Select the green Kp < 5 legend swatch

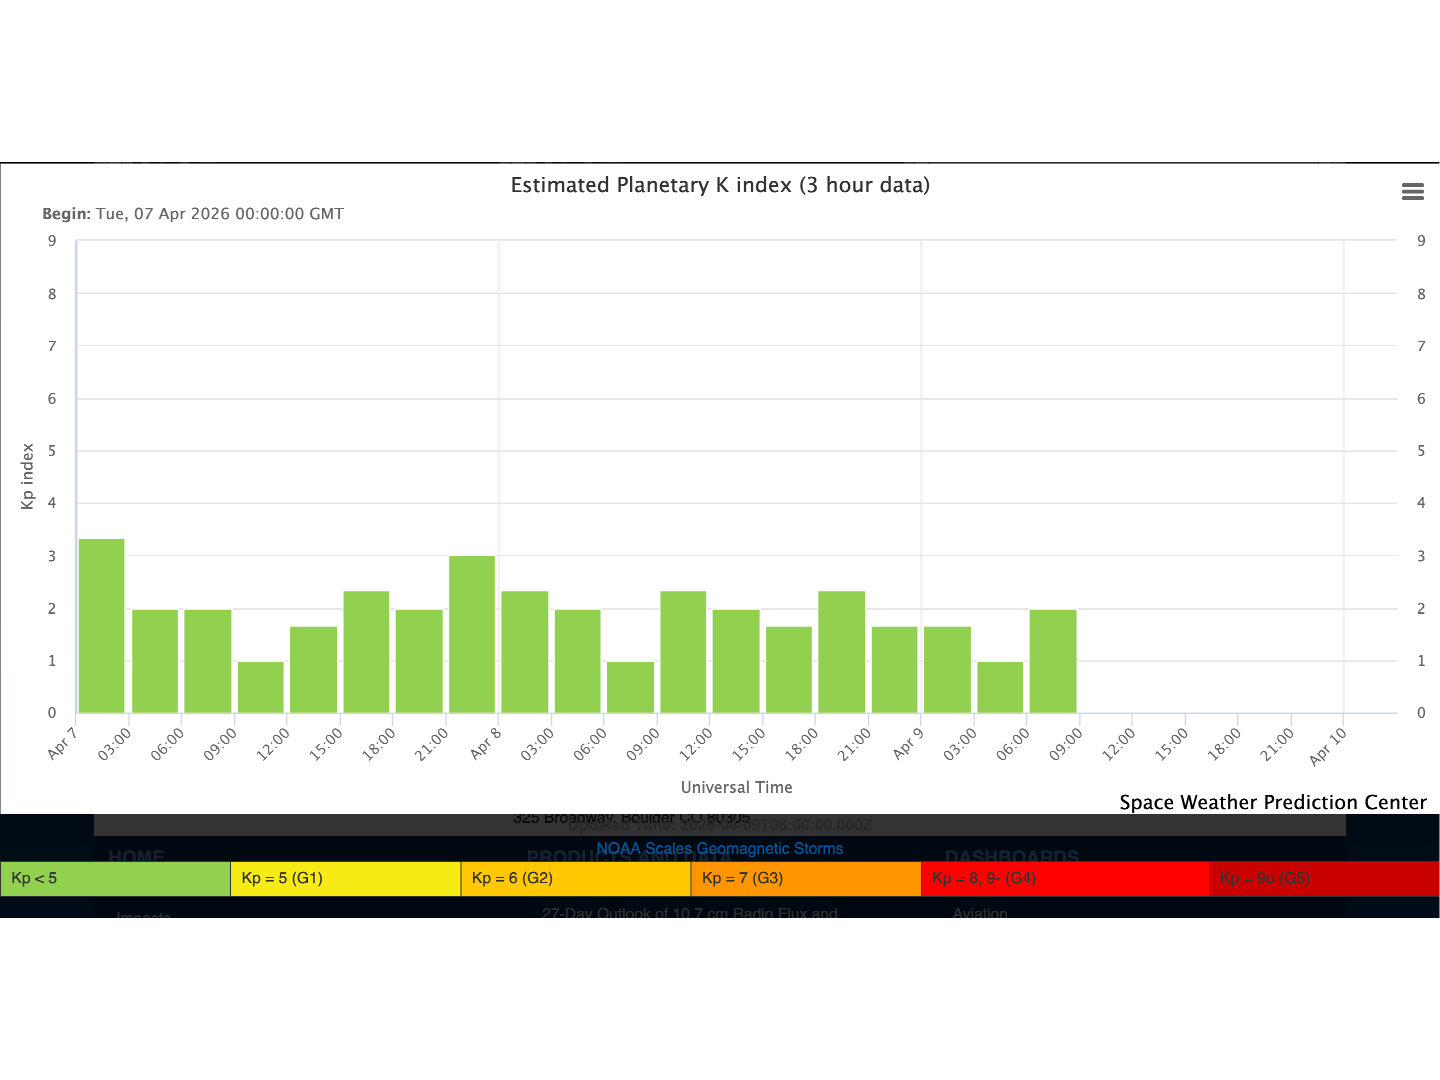pos(115,879)
